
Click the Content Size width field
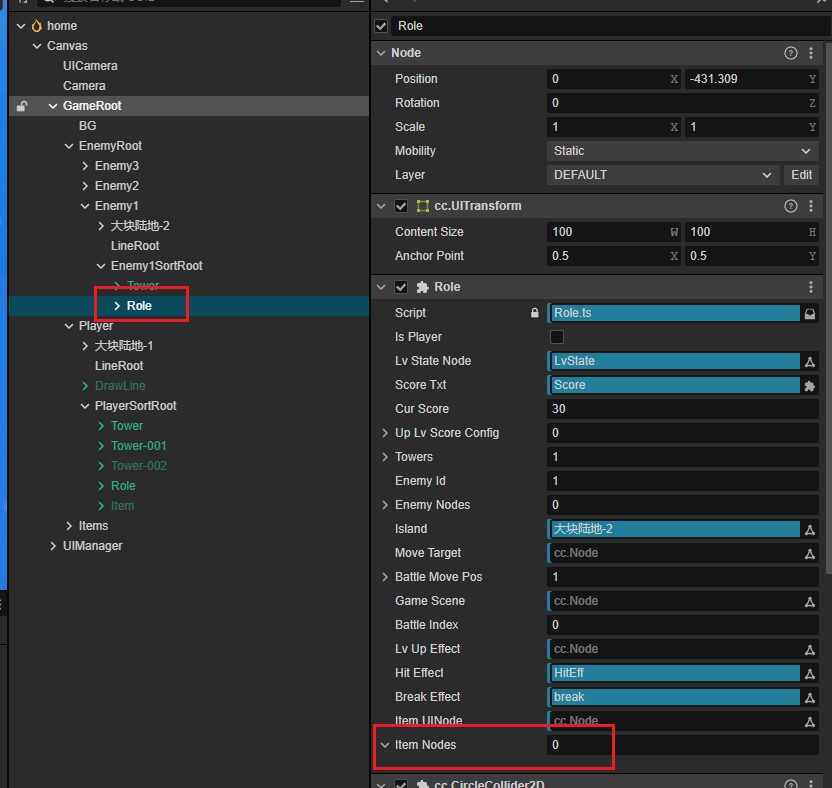(x=613, y=232)
